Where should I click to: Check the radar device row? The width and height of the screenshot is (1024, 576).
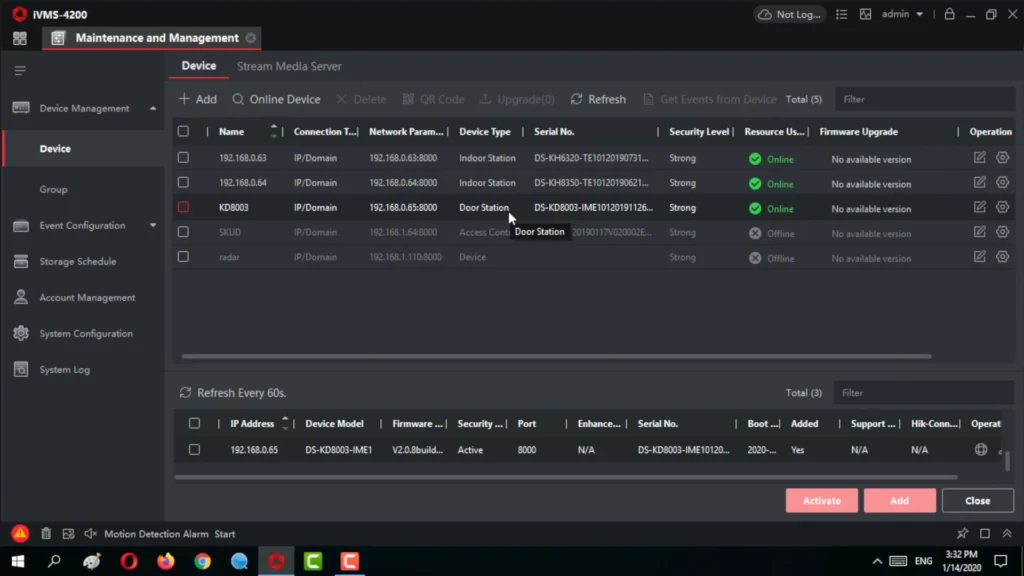183,257
